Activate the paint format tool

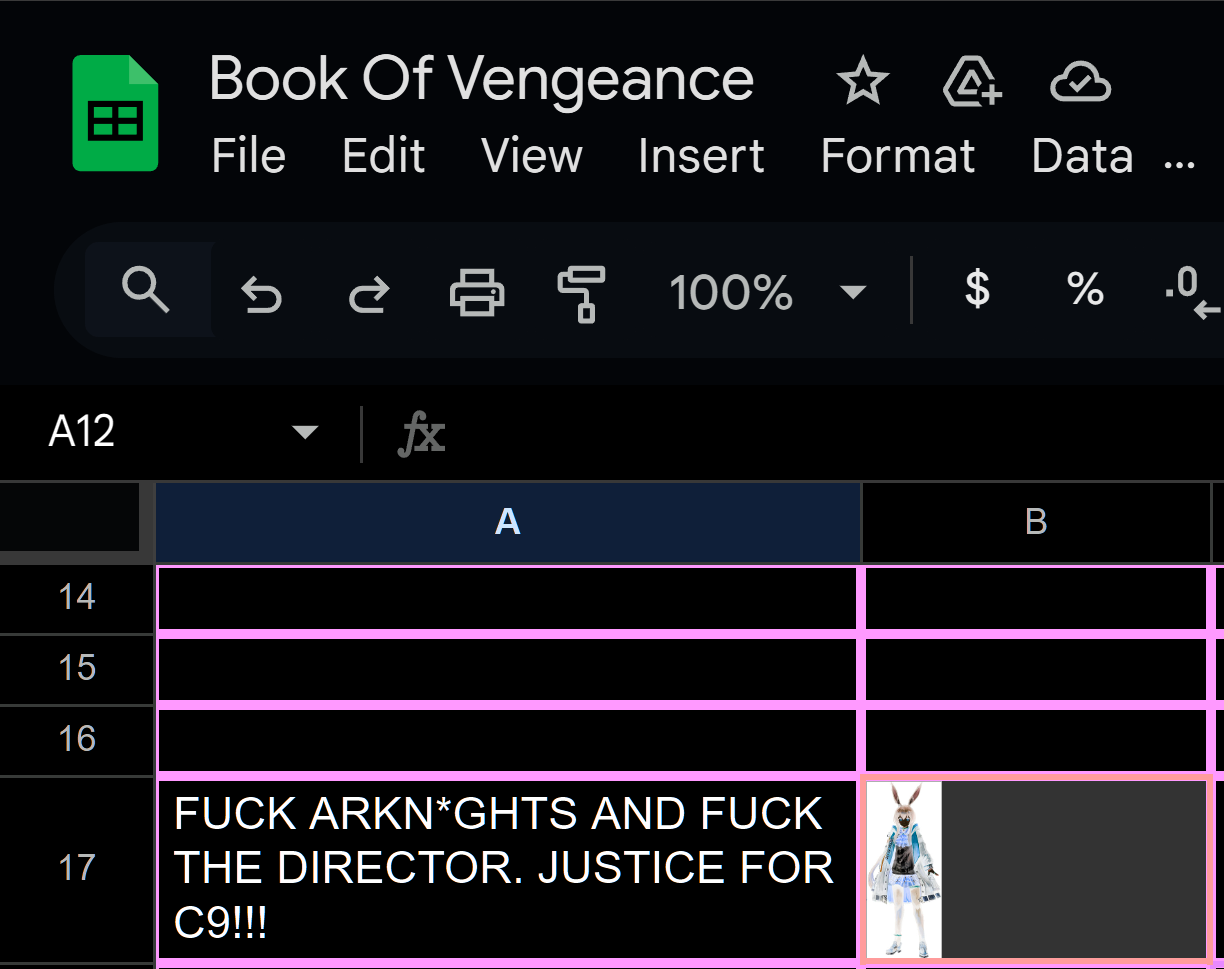582,294
